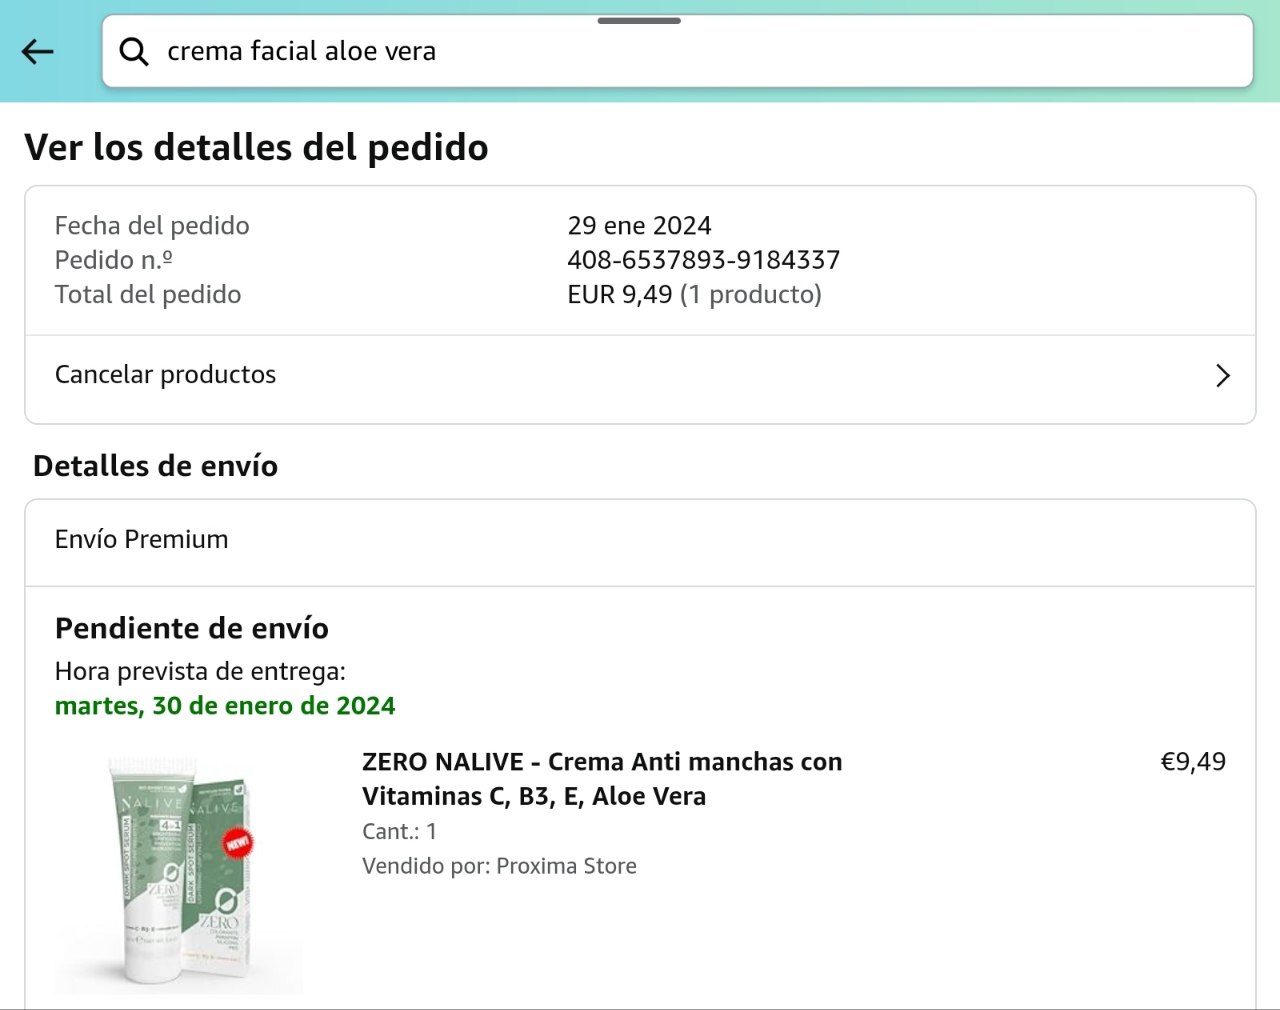Click the EUR 9,49 order total
1280x1010 pixels.
620,295
